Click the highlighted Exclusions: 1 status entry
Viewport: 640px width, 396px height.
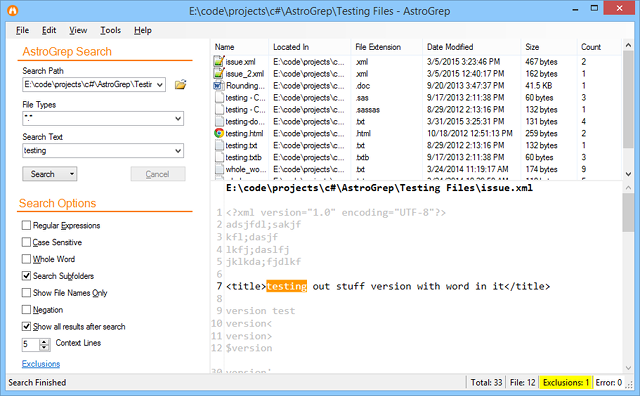[x=566, y=383]
